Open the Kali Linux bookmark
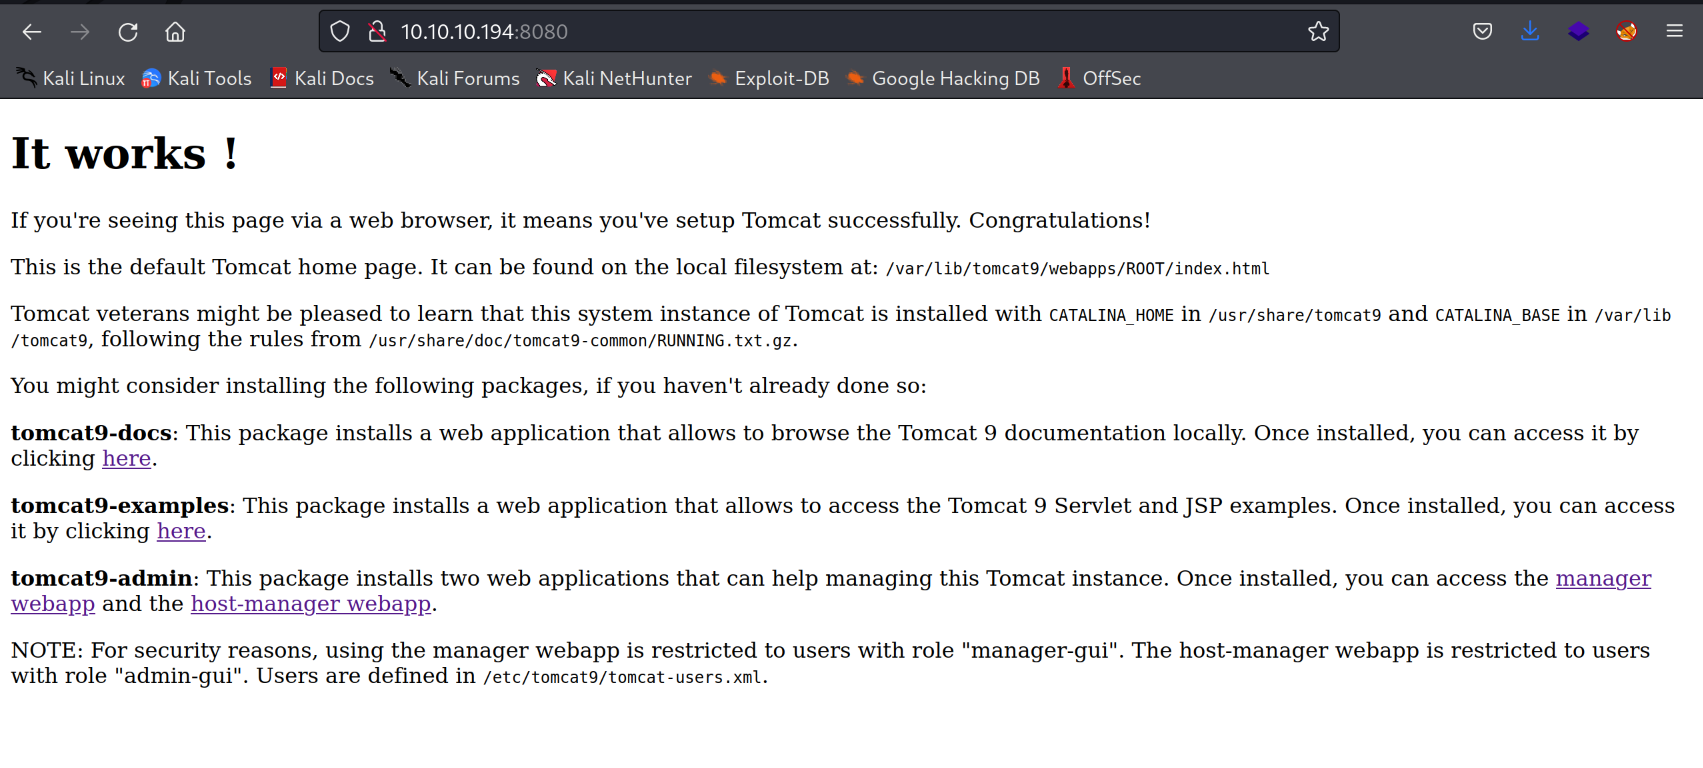This screenshot has width=1703, height=768. click(x=71, y=78)
